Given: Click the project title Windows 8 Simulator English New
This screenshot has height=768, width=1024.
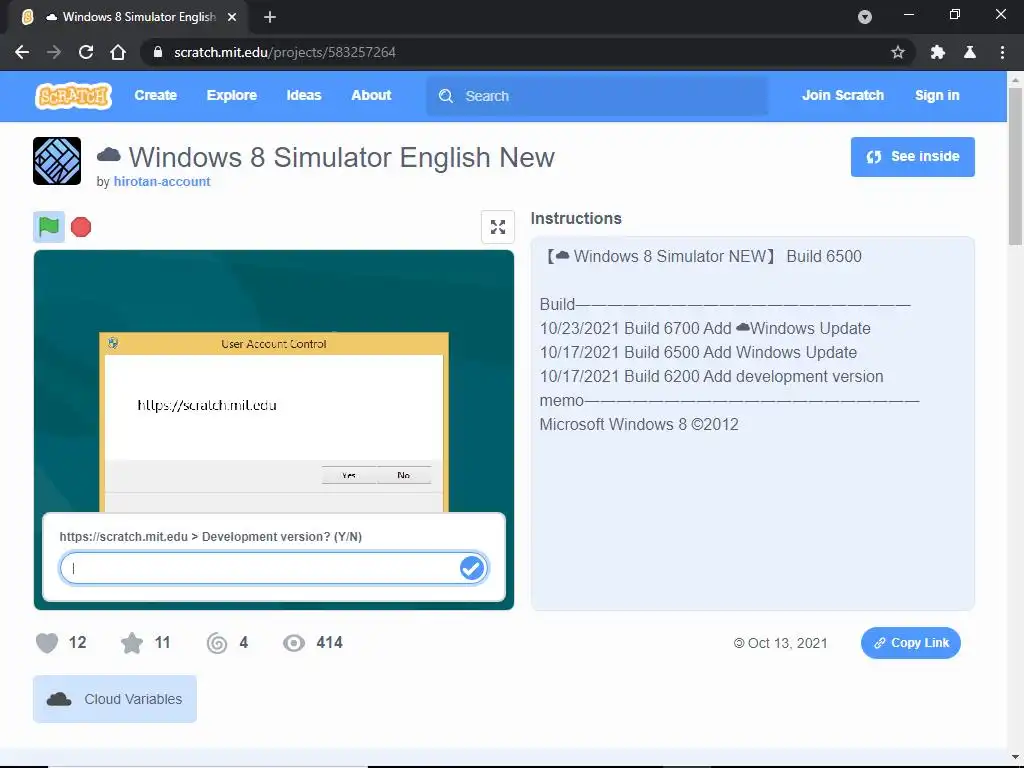Looking at the screenshot, I should (x=342, y=157).
